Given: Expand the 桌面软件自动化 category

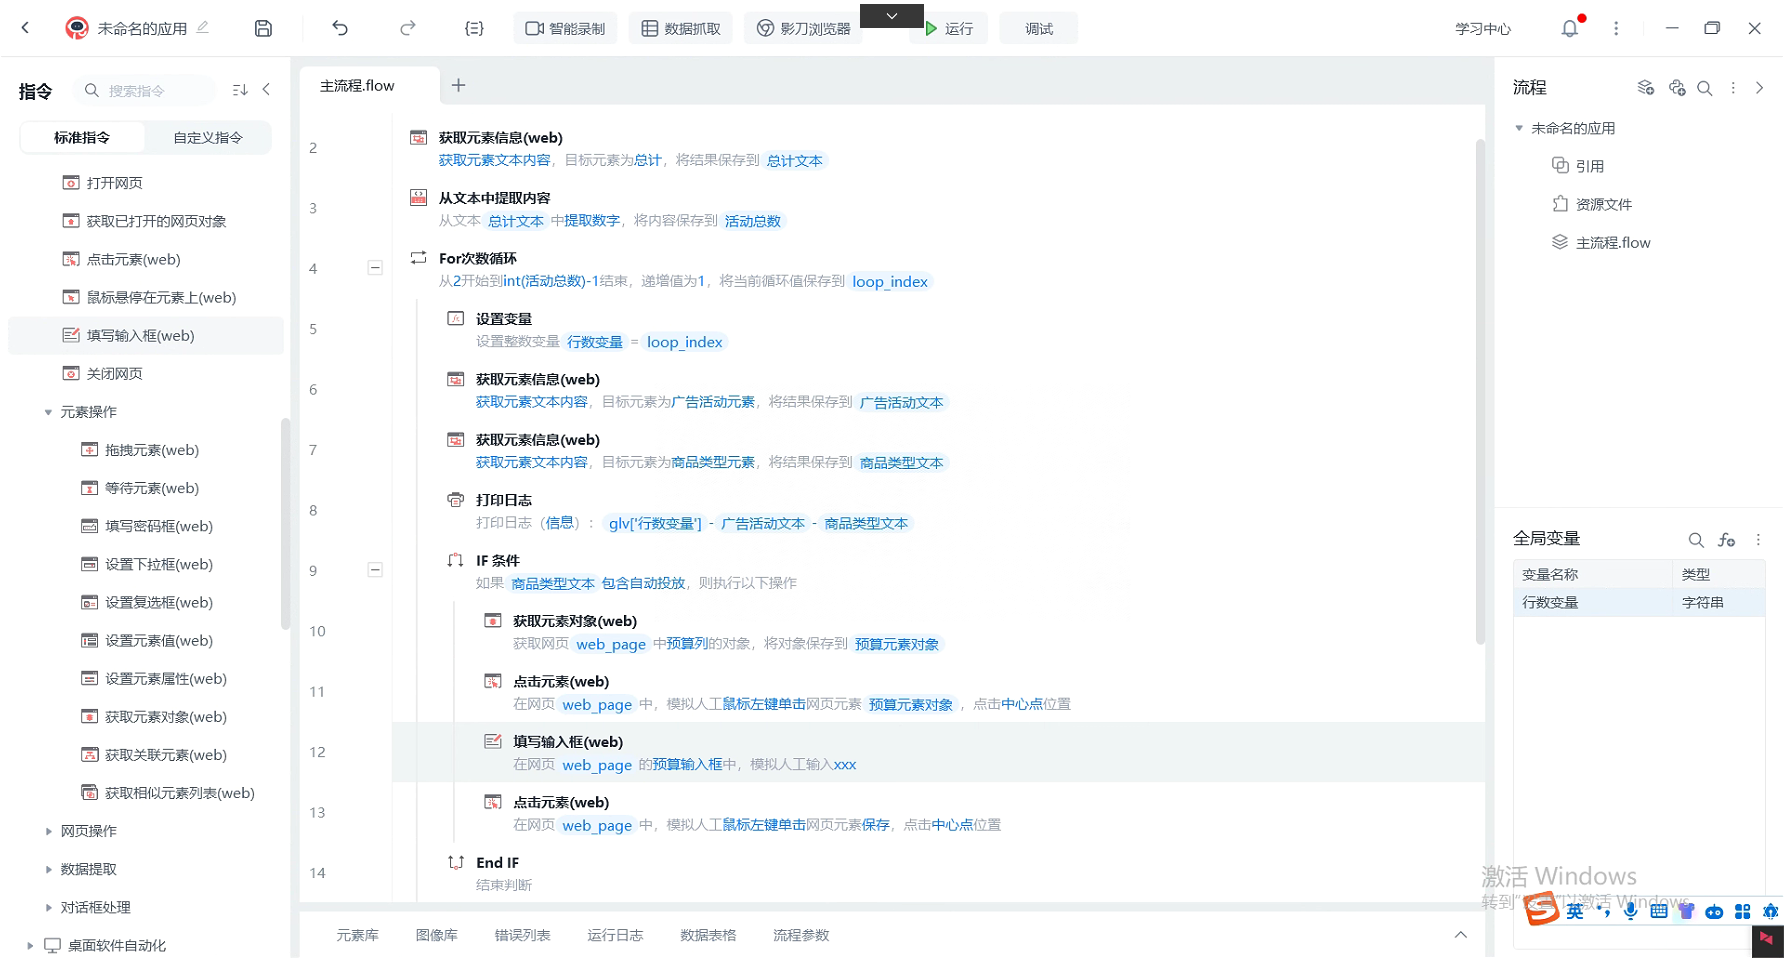Looking at the screenshot, I should point(30,945).
